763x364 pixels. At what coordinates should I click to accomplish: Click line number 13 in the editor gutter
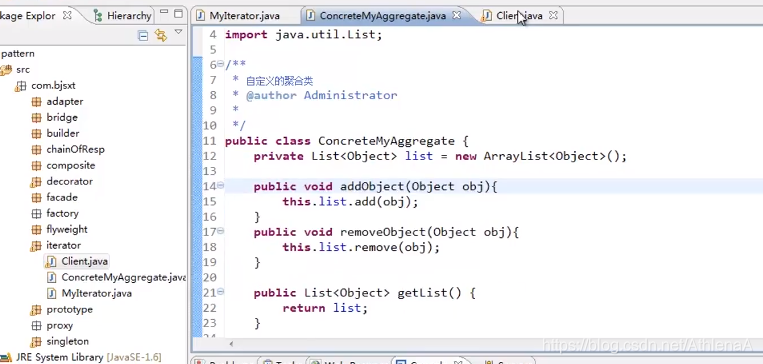click(210, 172)
